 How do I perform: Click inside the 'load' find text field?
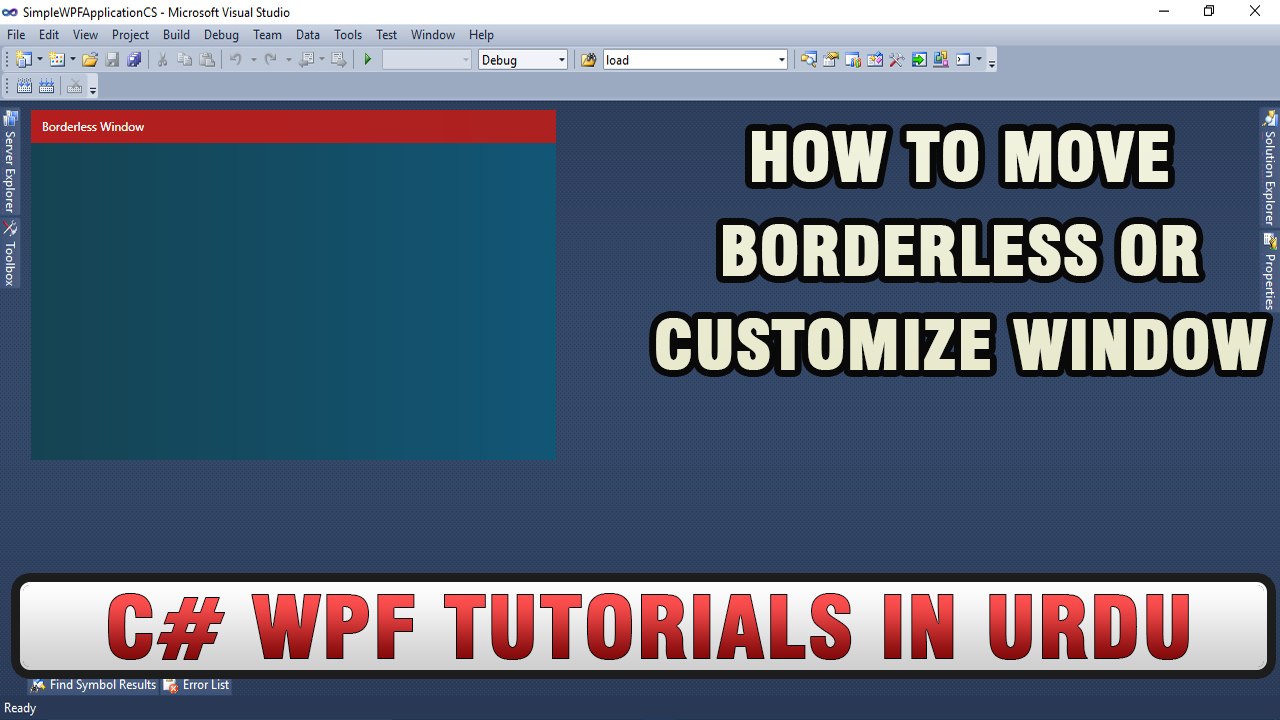(689, 60)
